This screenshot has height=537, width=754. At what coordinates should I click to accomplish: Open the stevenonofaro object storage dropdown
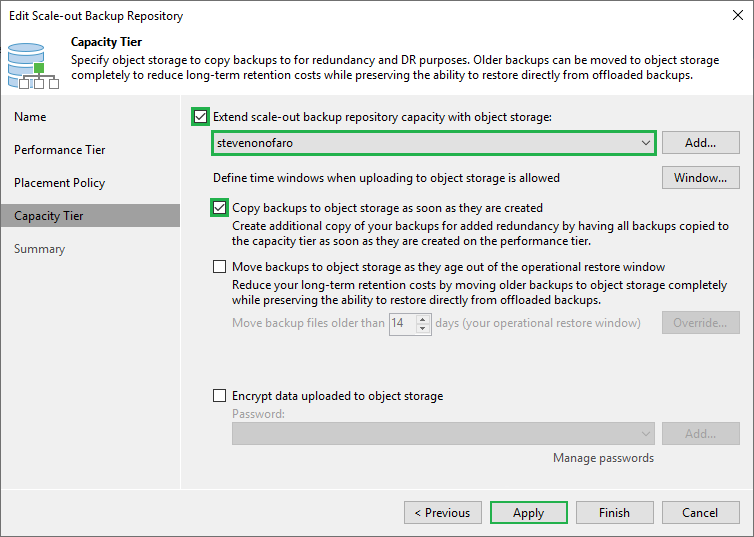coord(645,143)
